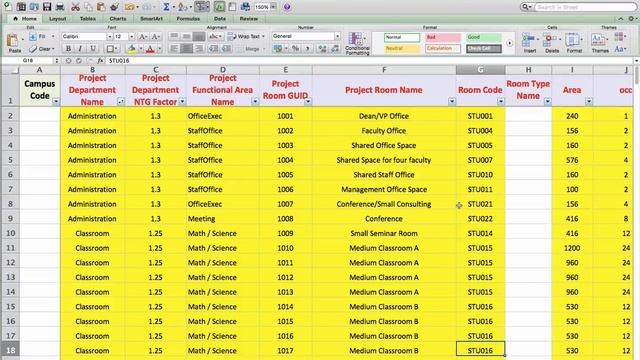Screen dimensions: 640x360
Task: Click the clipboard Paste icon in top toolbar
Action: pos(101,7)
